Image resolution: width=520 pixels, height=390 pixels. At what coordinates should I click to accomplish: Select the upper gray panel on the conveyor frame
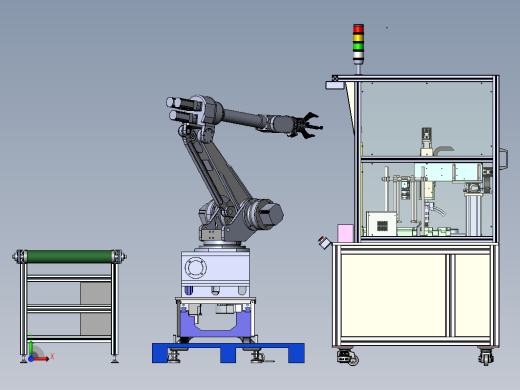pyautogui.click(x=95, y=293)
